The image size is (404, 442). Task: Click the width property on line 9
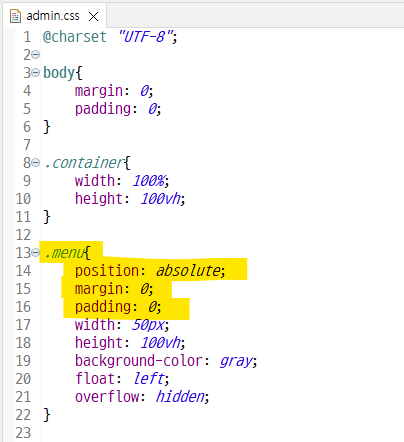pyautogui.click(x=95, y=181)
